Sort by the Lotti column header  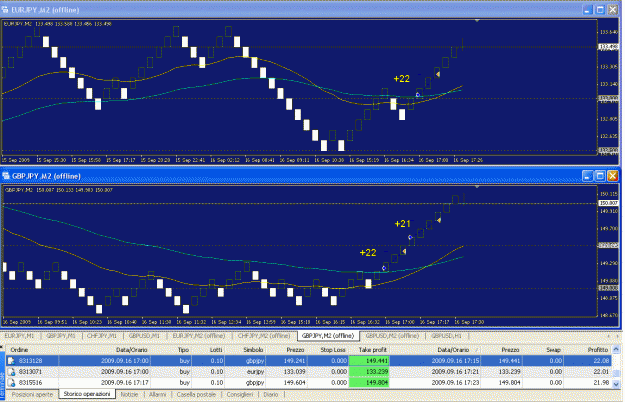click(216, 350)
